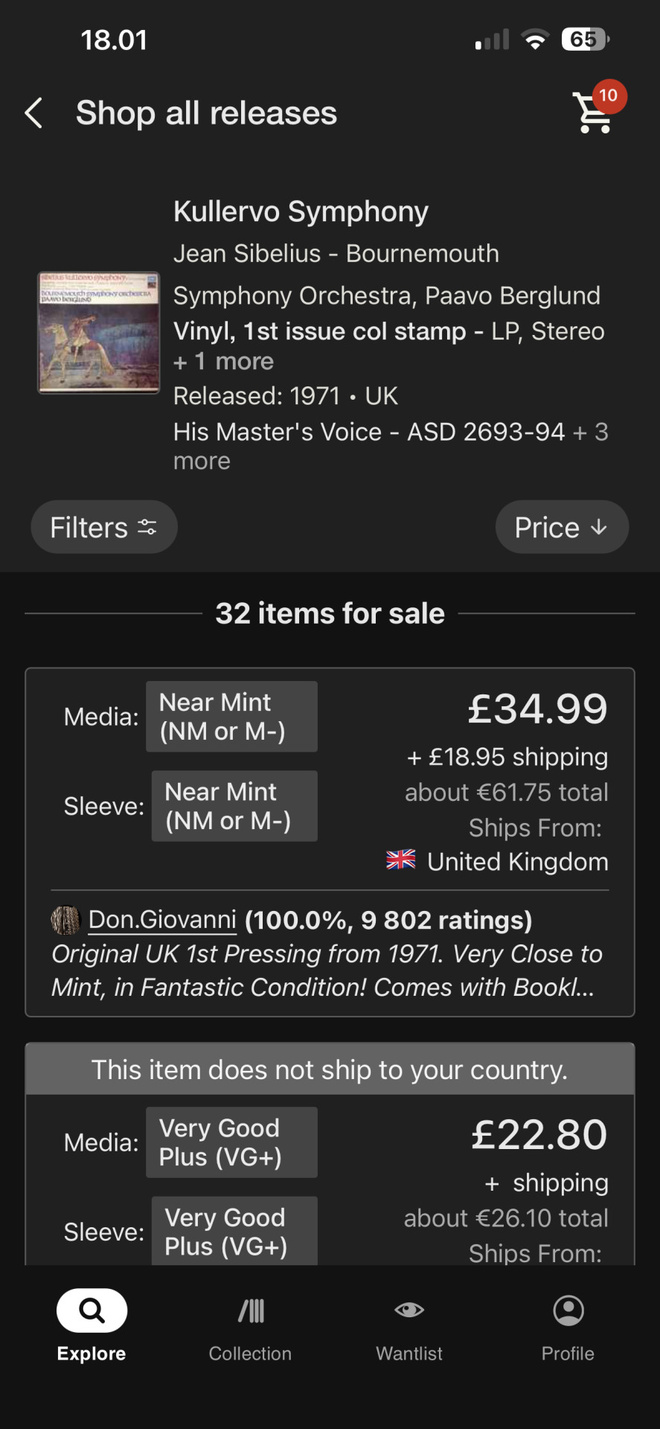Open the Collection records icon
Viewport: 660px width, 1429px height.
pos(250,1310)
